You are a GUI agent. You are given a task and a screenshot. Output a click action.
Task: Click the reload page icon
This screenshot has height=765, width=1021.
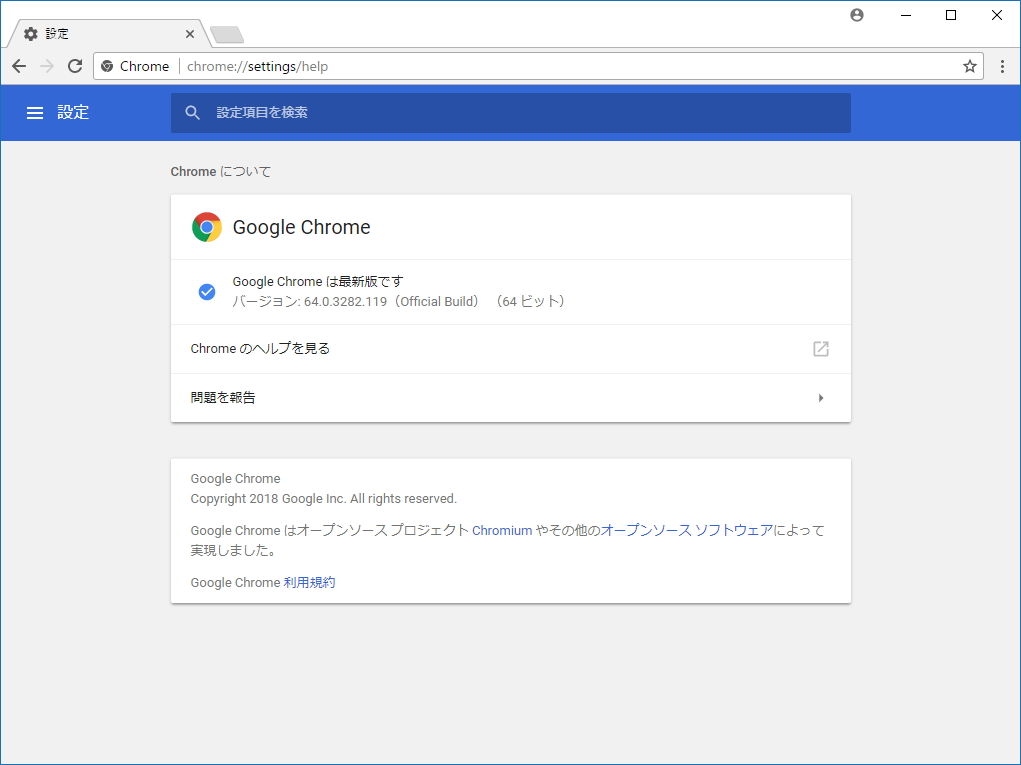click(x=75, y=66)
